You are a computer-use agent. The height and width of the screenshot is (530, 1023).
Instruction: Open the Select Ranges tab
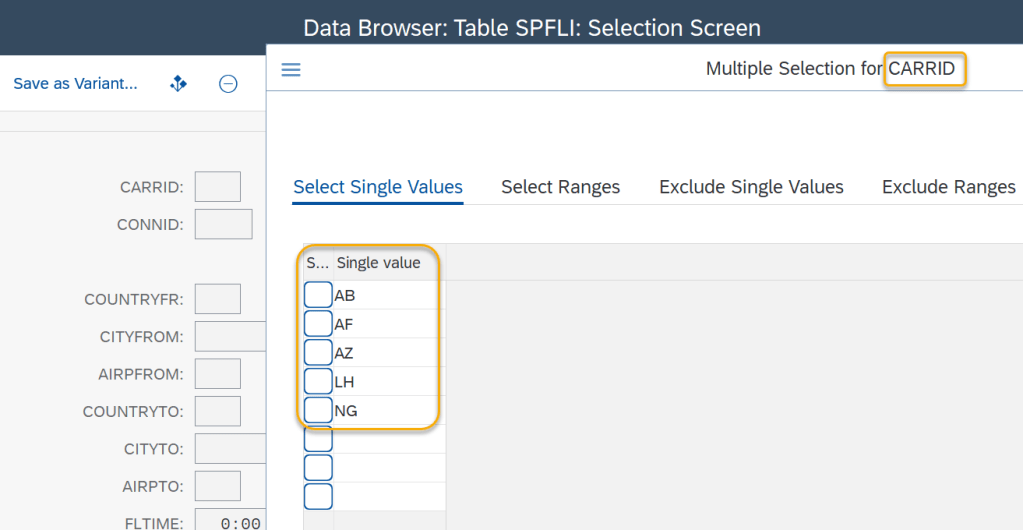tap(560, 187)
